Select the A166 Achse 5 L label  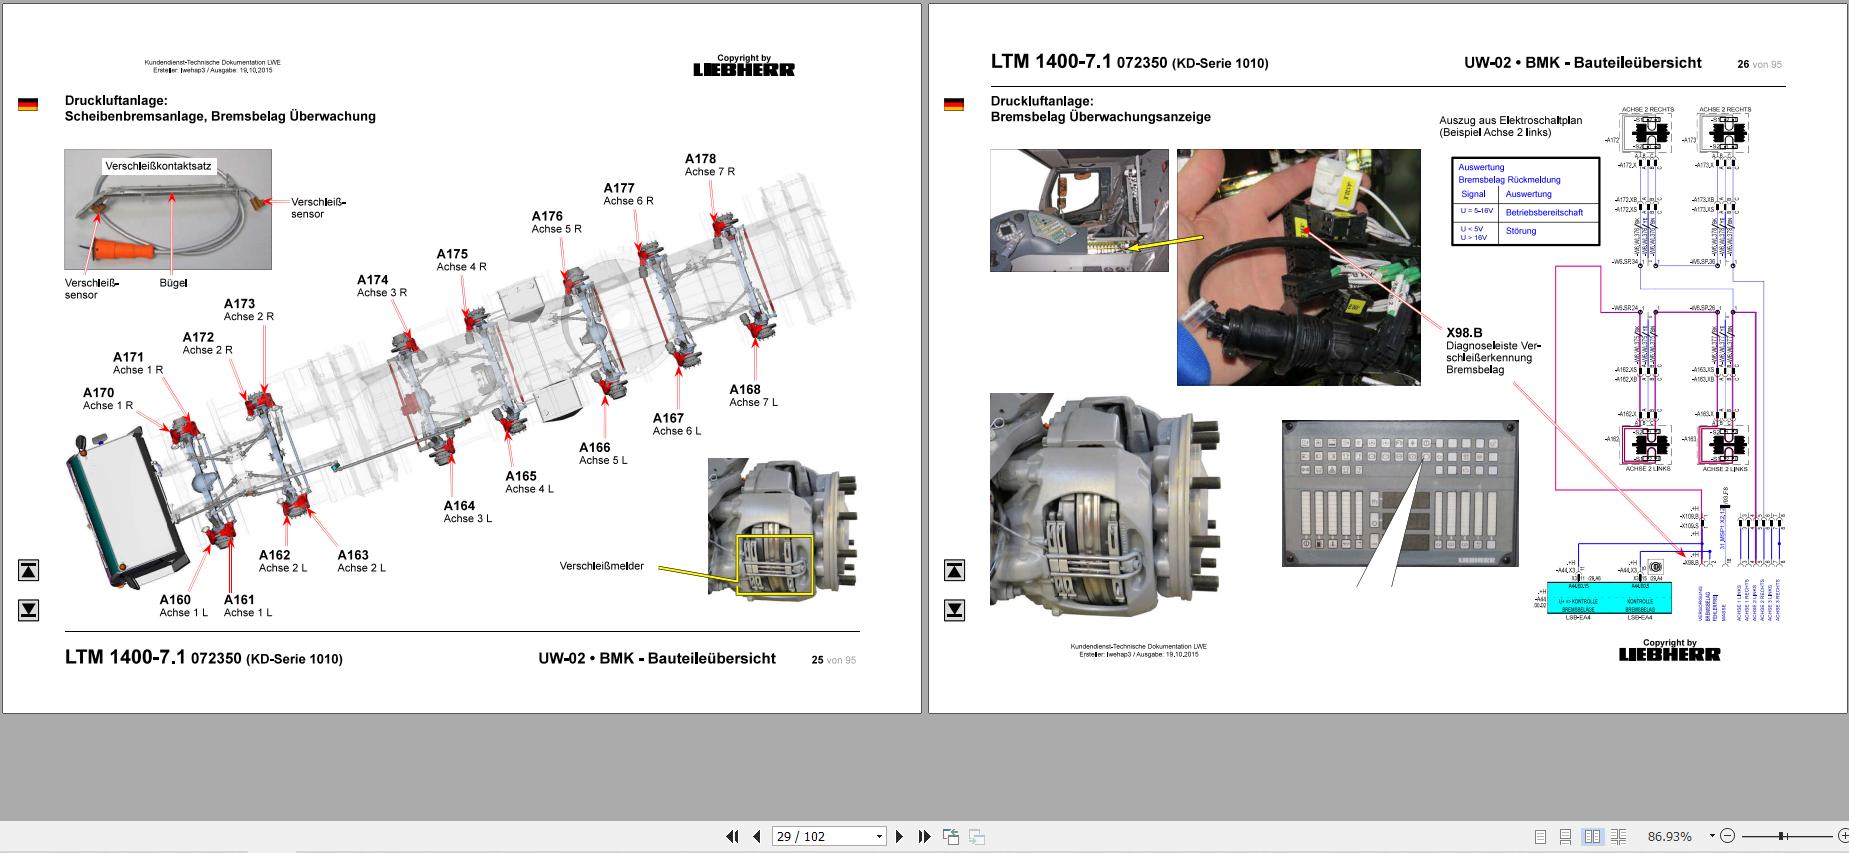[603, 454]
